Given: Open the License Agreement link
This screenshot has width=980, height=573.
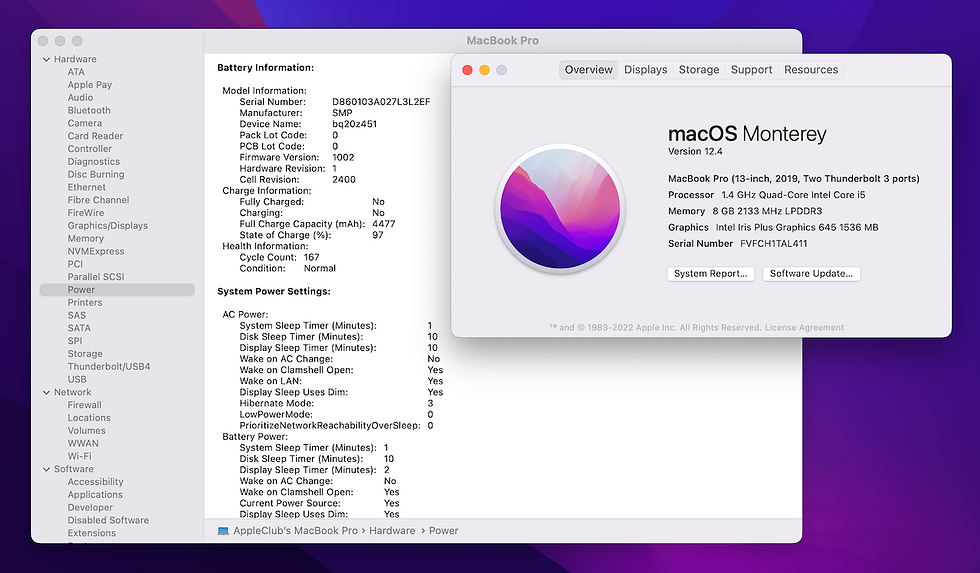Looking at the screenshot, I should 804,327.
